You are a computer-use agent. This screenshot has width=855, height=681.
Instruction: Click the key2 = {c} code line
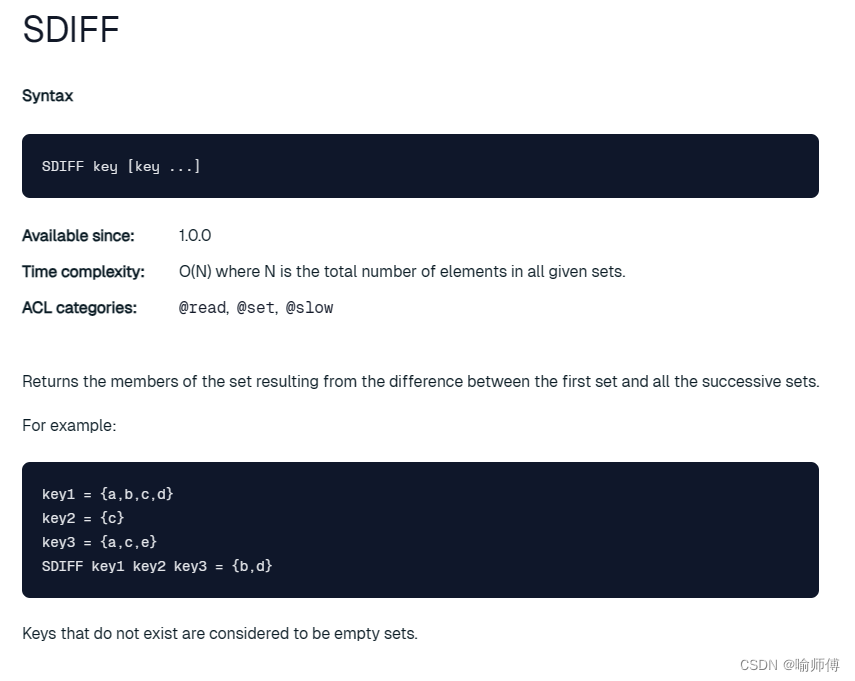coord(83,518)
